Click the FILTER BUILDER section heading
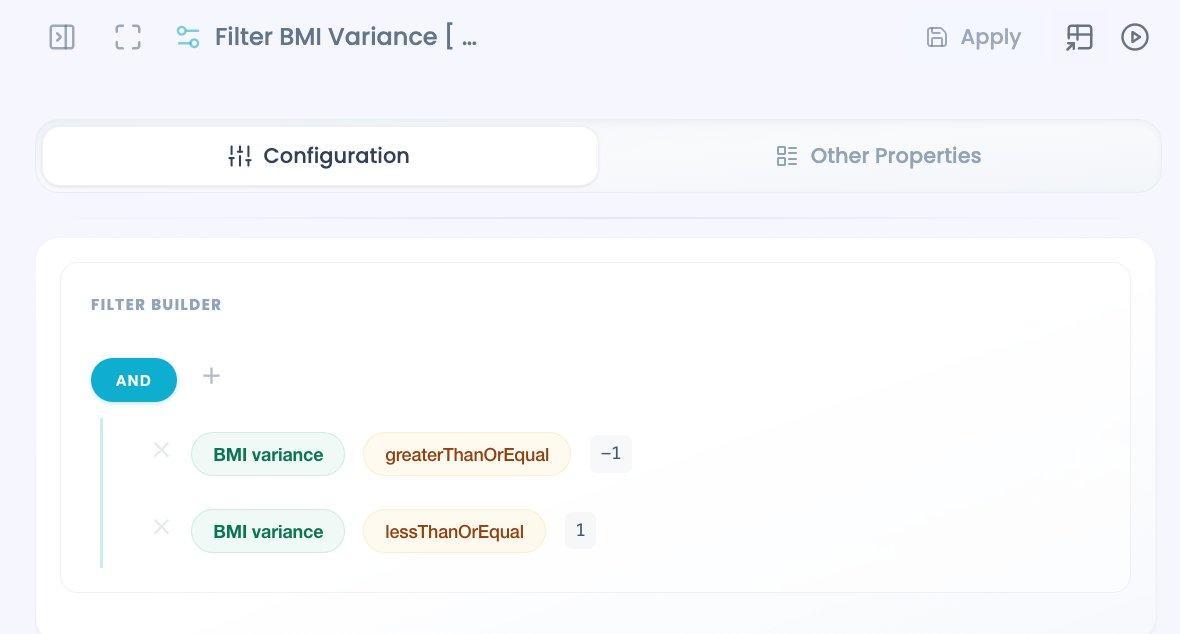 click(157, 305)
